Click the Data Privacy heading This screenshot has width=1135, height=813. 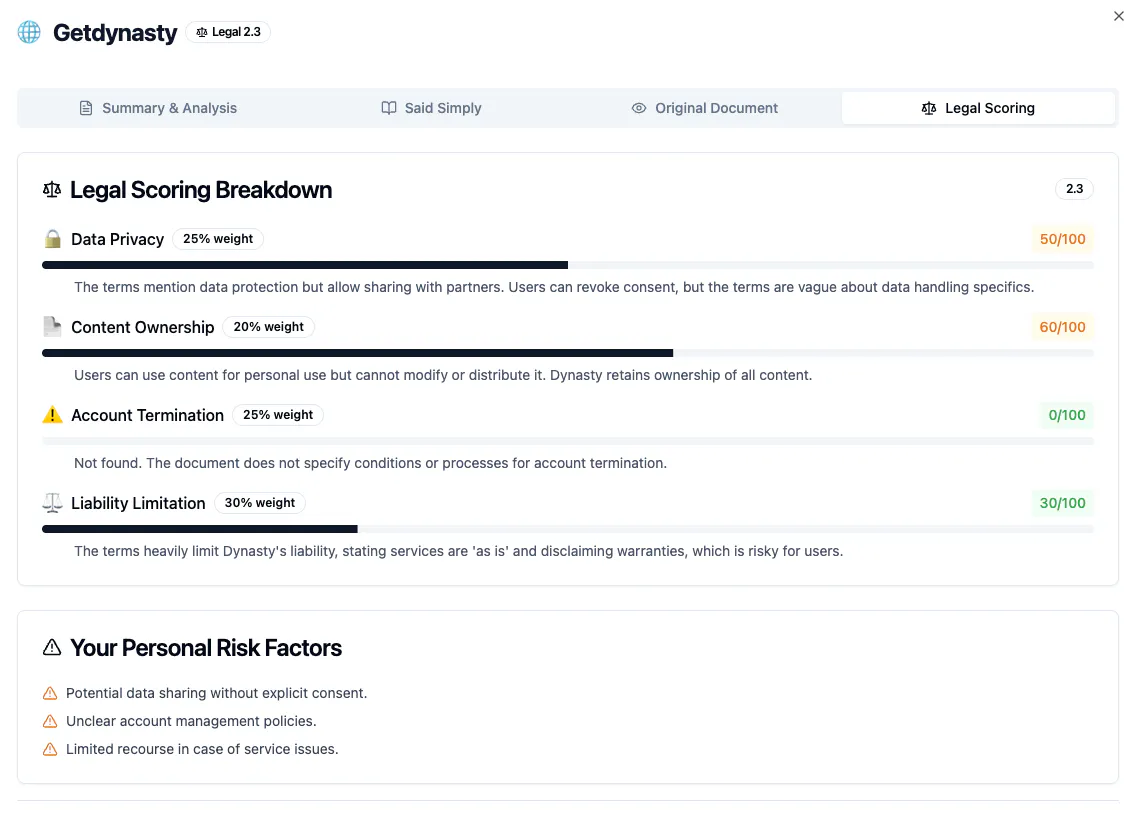[x=117, y=239]
